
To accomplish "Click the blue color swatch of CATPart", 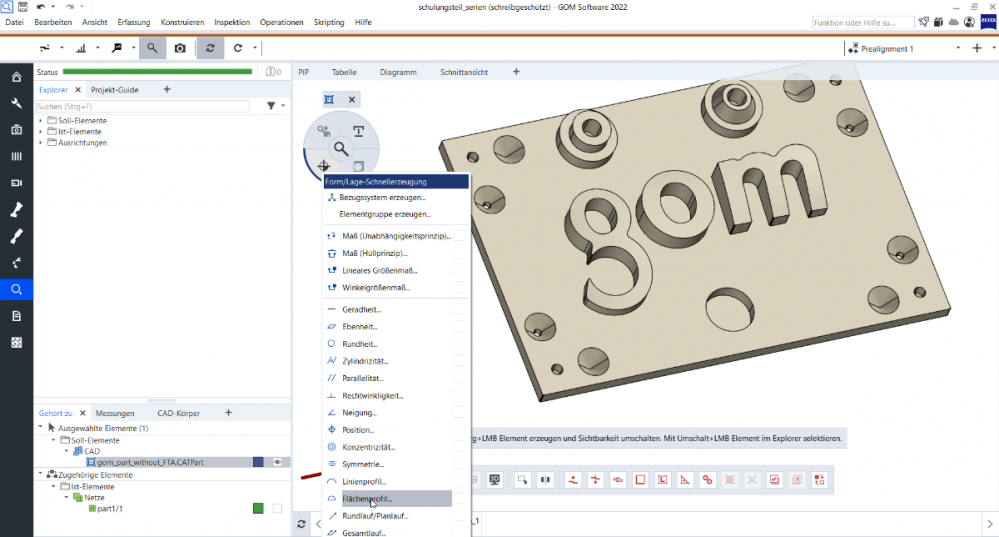I will point(258,462).
